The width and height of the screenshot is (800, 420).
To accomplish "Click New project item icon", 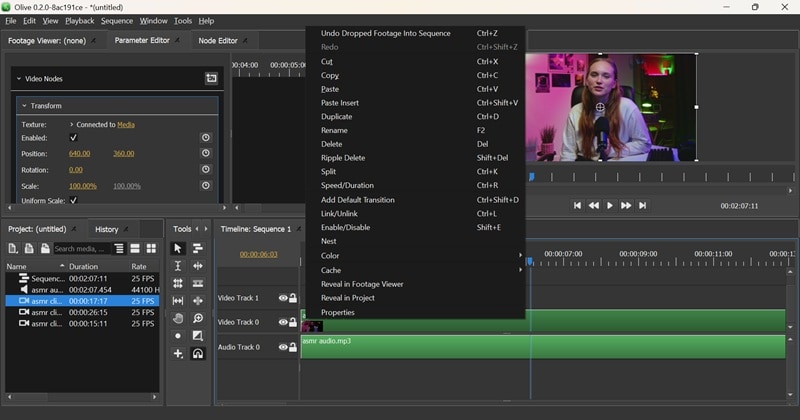I will click(x=13, y=249).
